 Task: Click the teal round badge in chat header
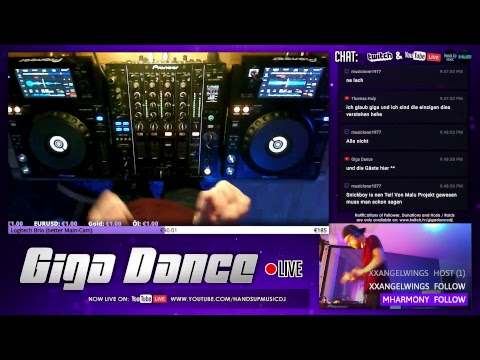465,56
